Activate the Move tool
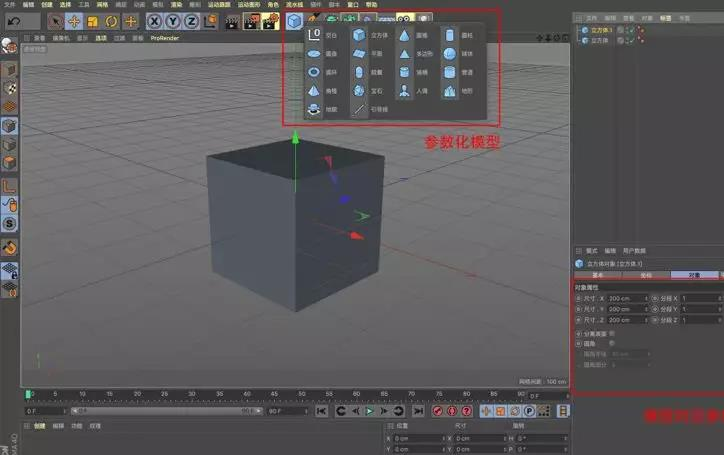 point(74,21)
